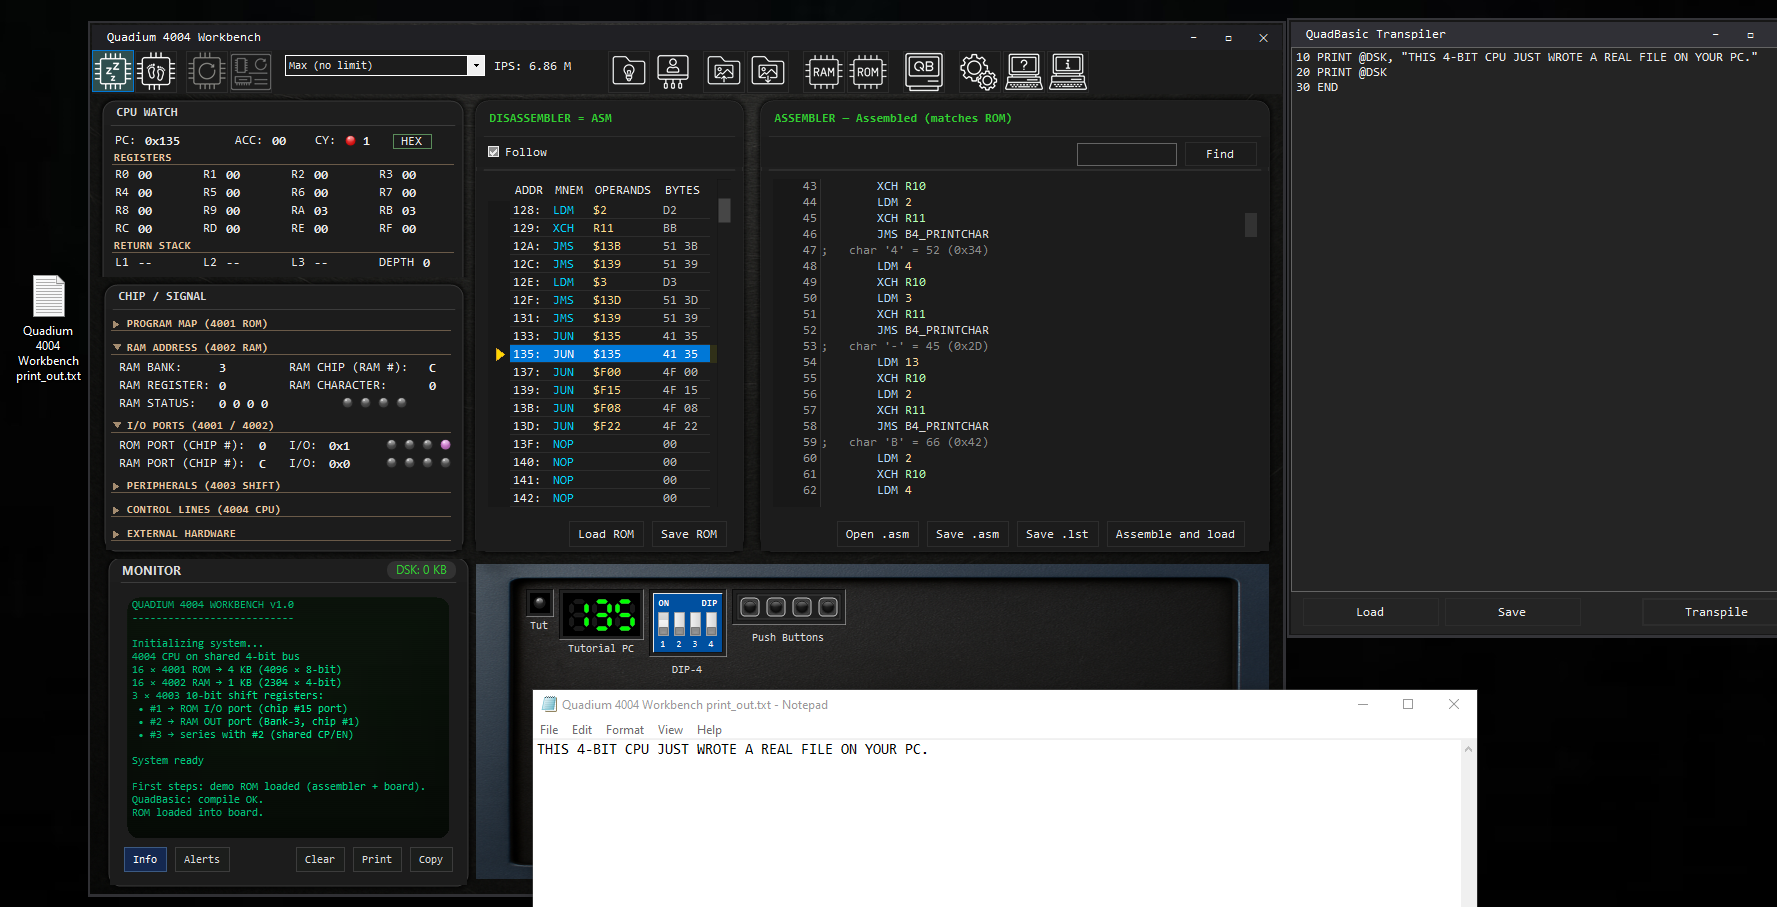The image size is (1777, 907).
Task: Open the QB QuadBasic monitor icon
Action: 923,72
